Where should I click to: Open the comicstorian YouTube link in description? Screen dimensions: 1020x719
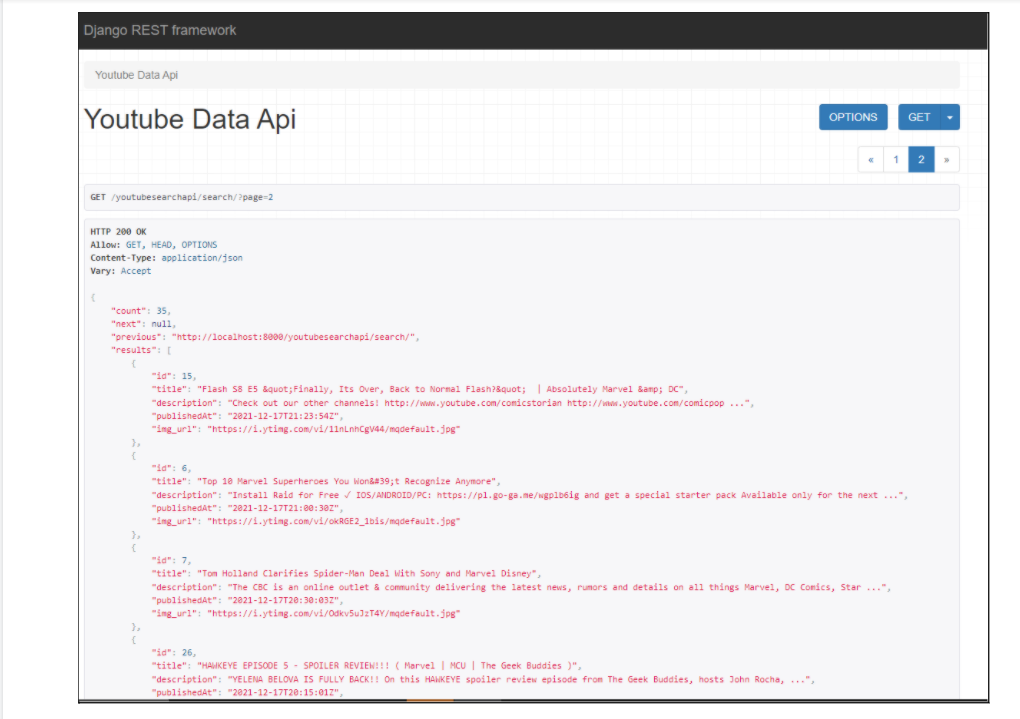(473, 403)
